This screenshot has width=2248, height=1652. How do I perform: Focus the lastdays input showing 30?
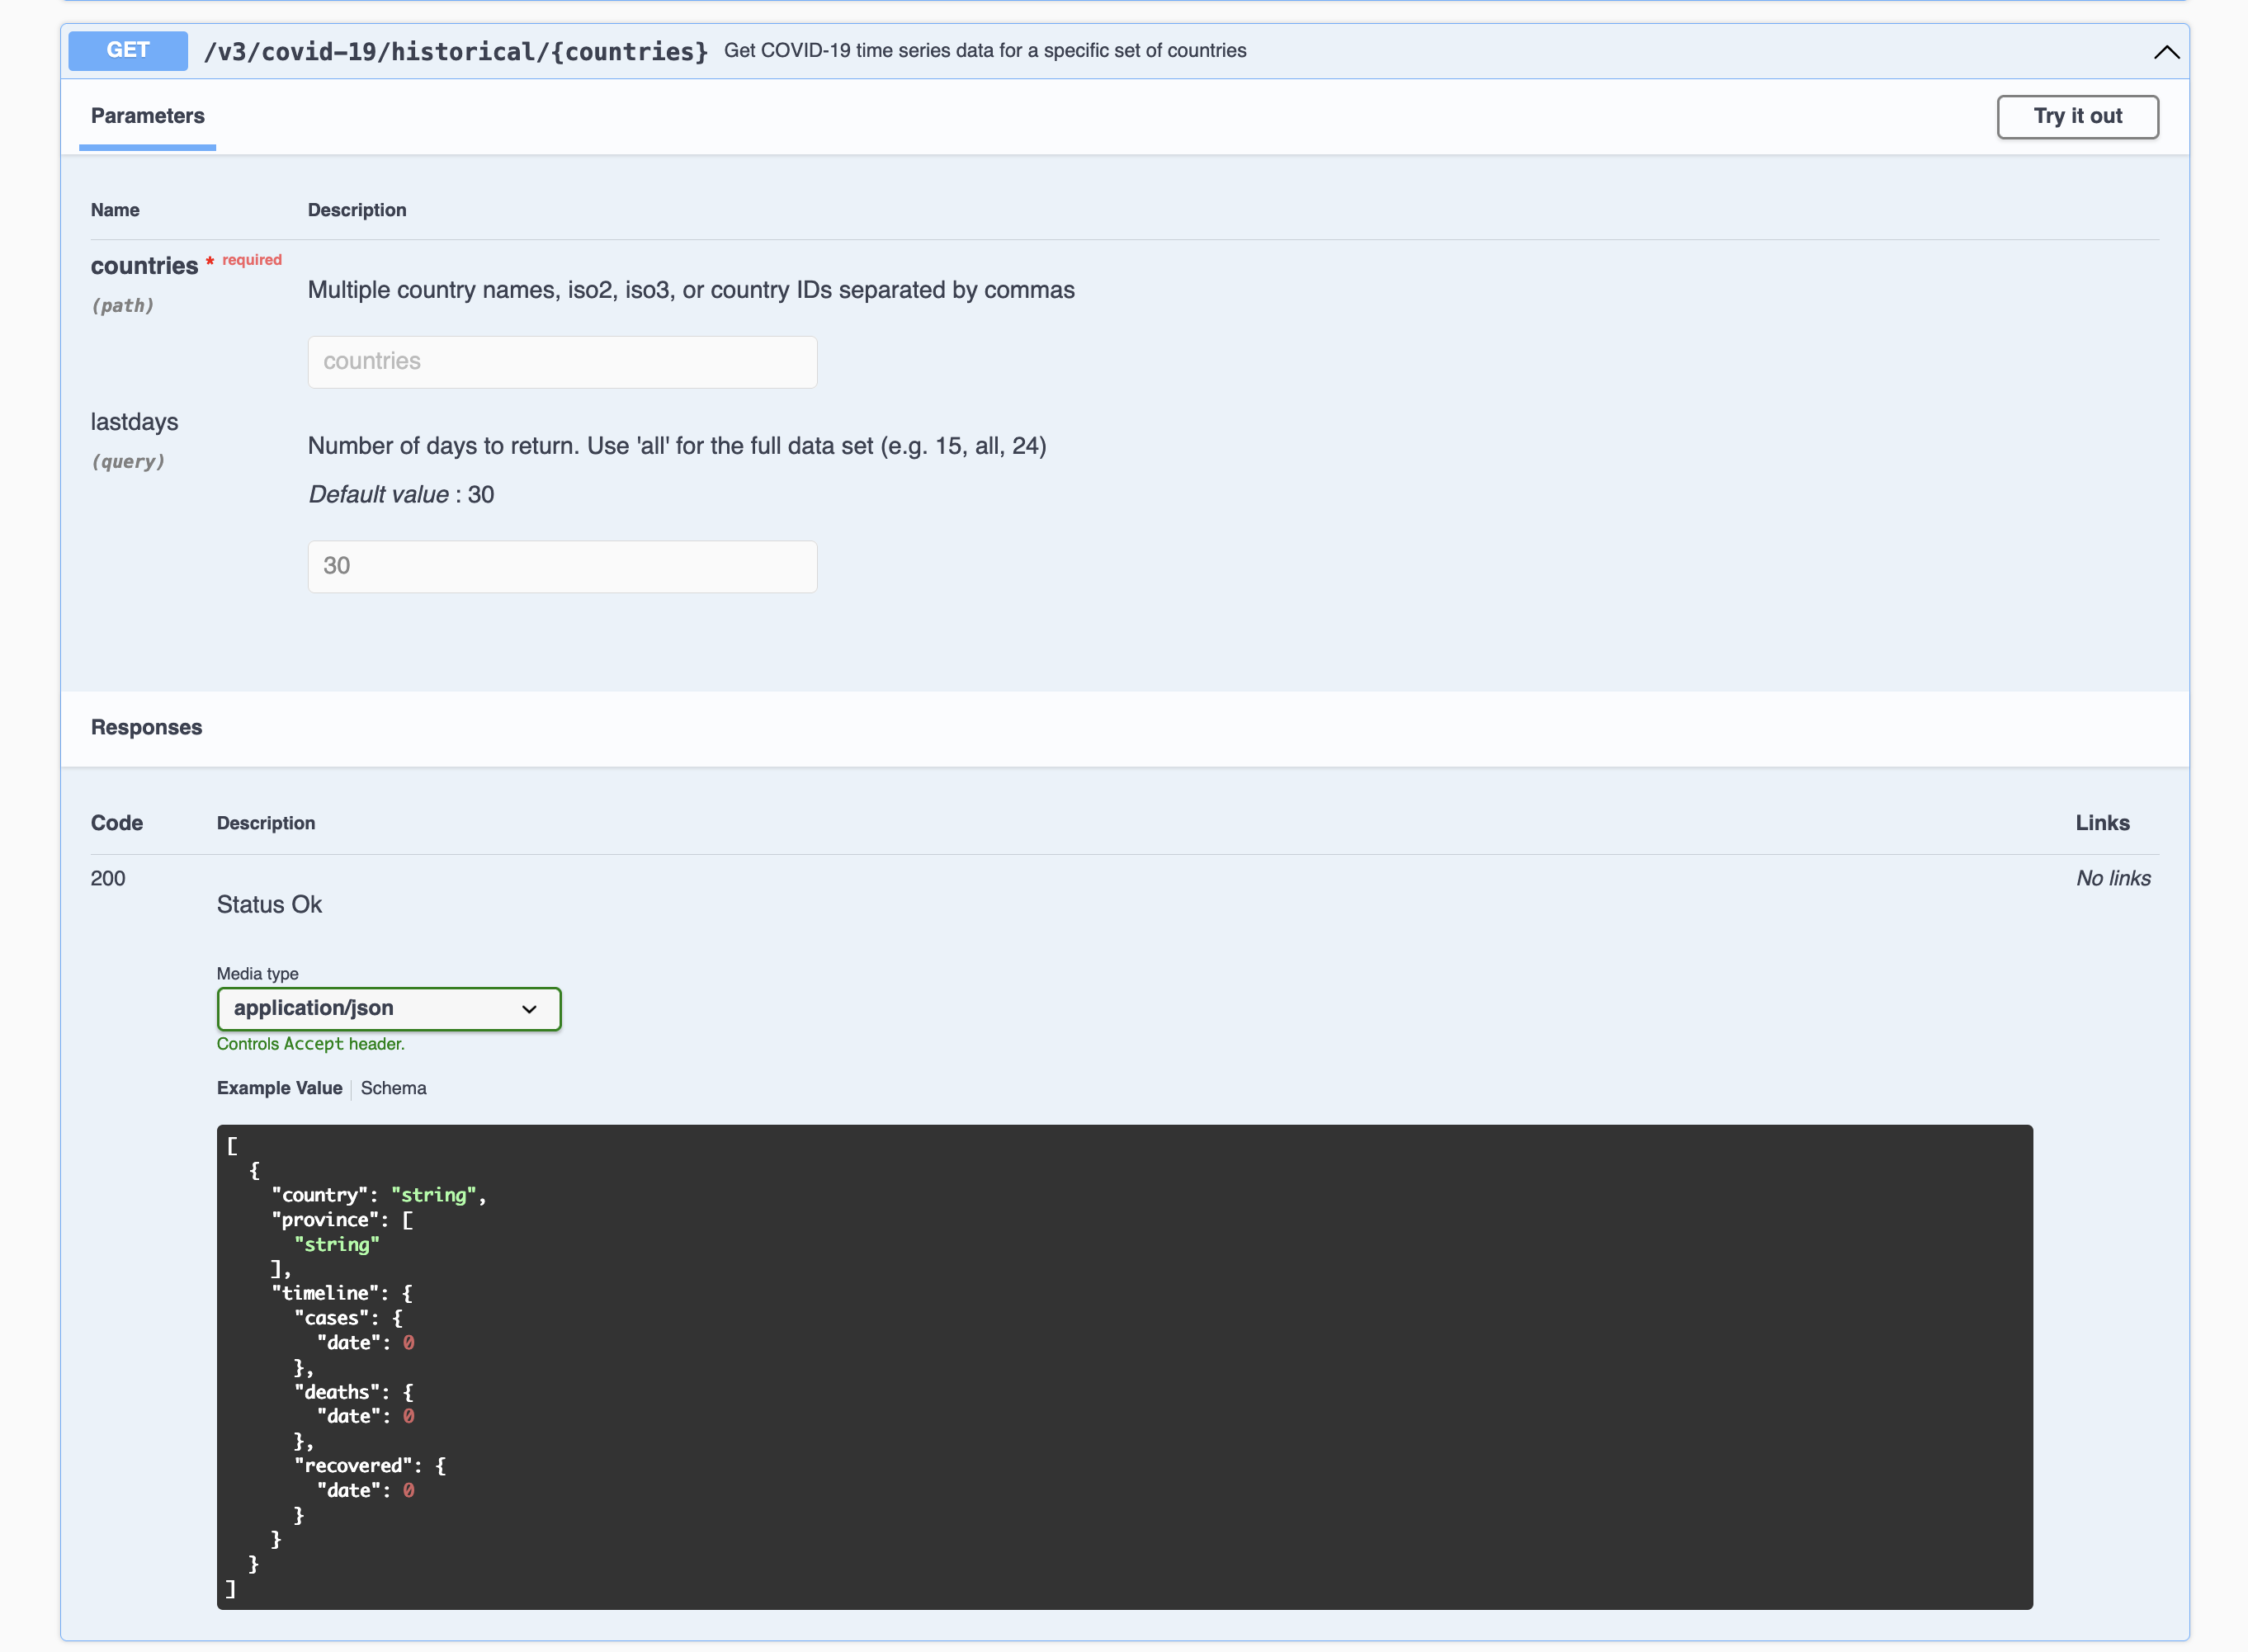[x=562, y=567]
